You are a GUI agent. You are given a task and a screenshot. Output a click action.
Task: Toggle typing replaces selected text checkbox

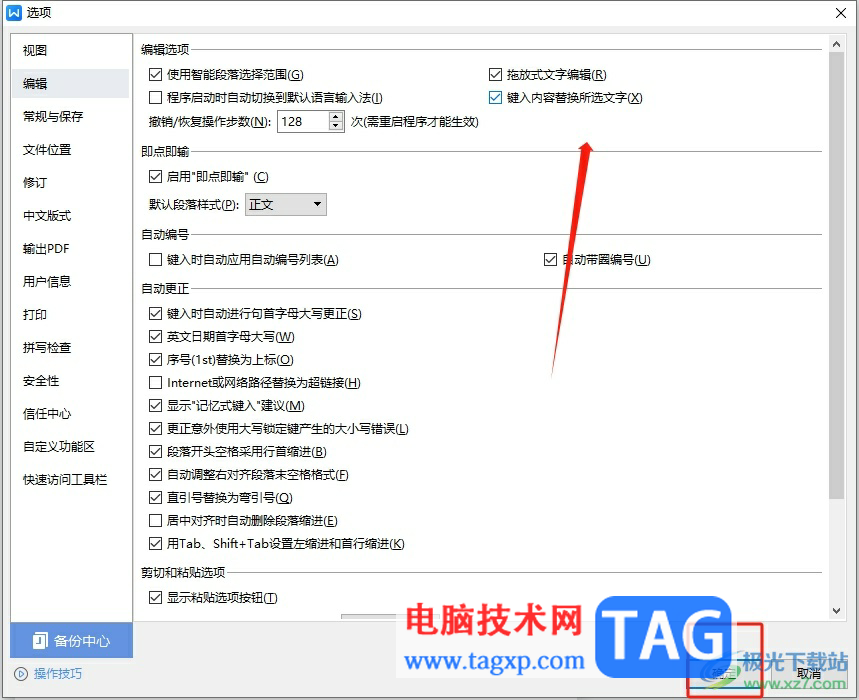[495, 97]
